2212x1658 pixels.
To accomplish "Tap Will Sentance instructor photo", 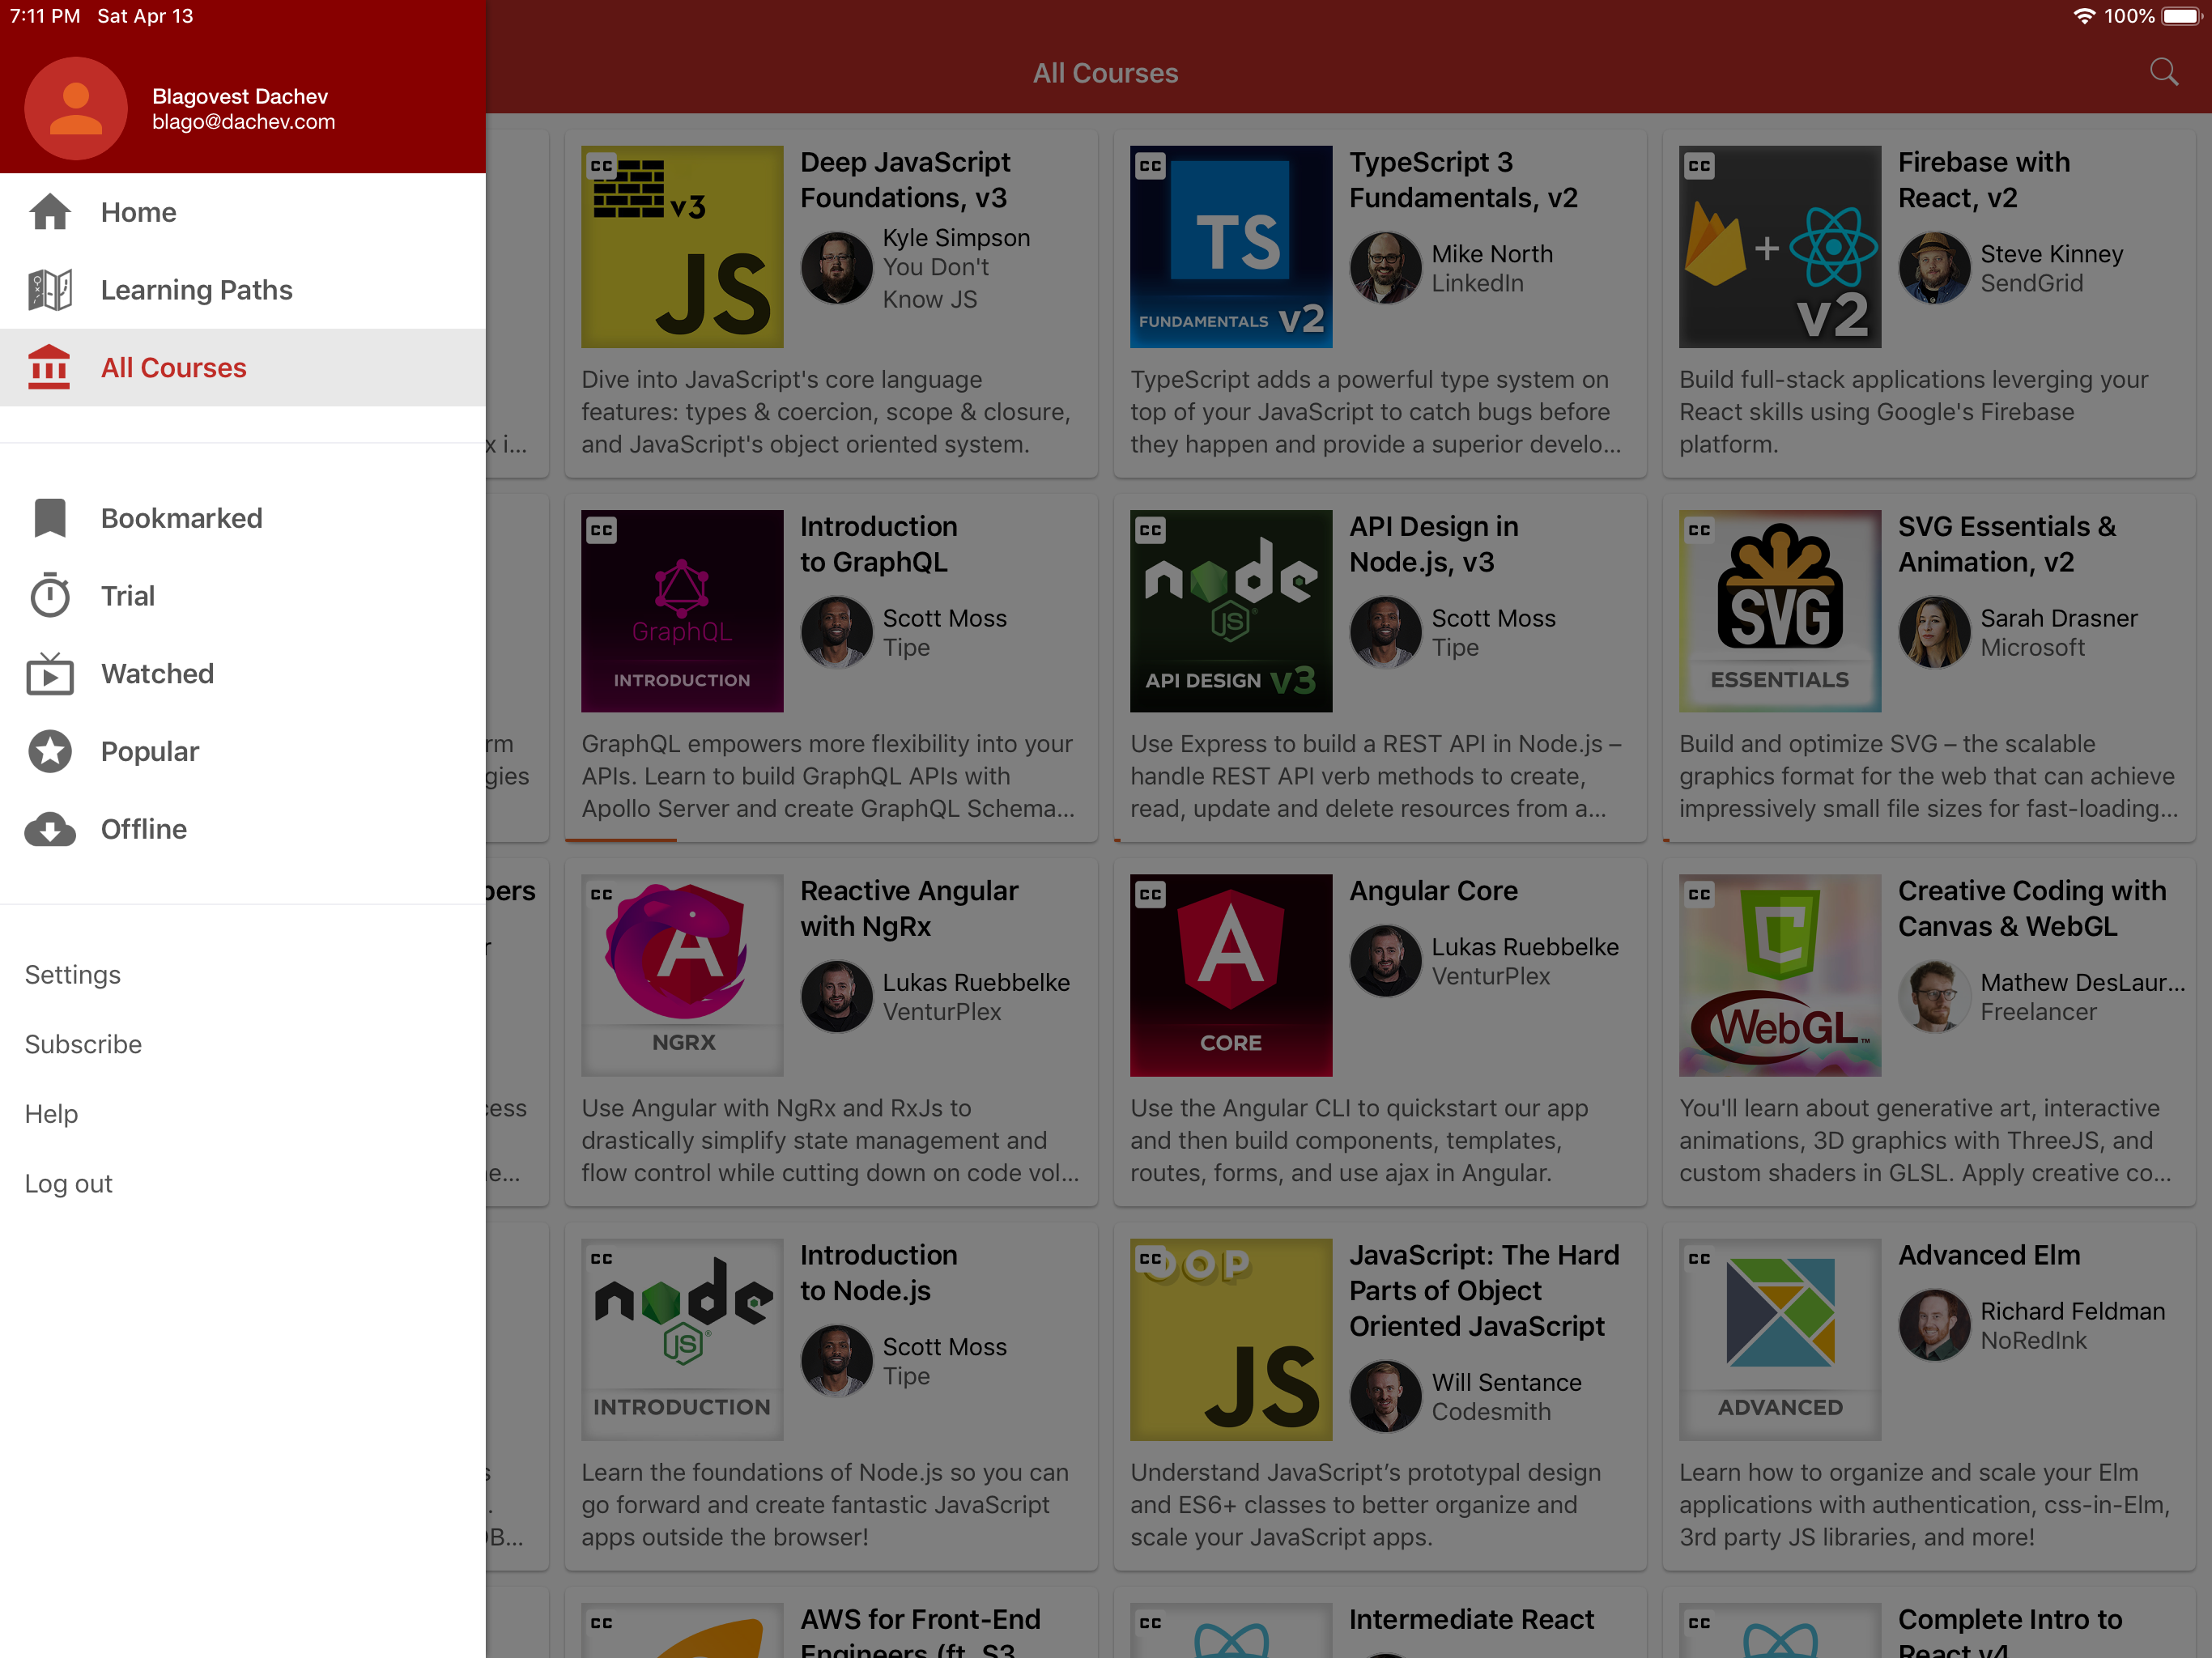I will (x=1385, y=1396).
